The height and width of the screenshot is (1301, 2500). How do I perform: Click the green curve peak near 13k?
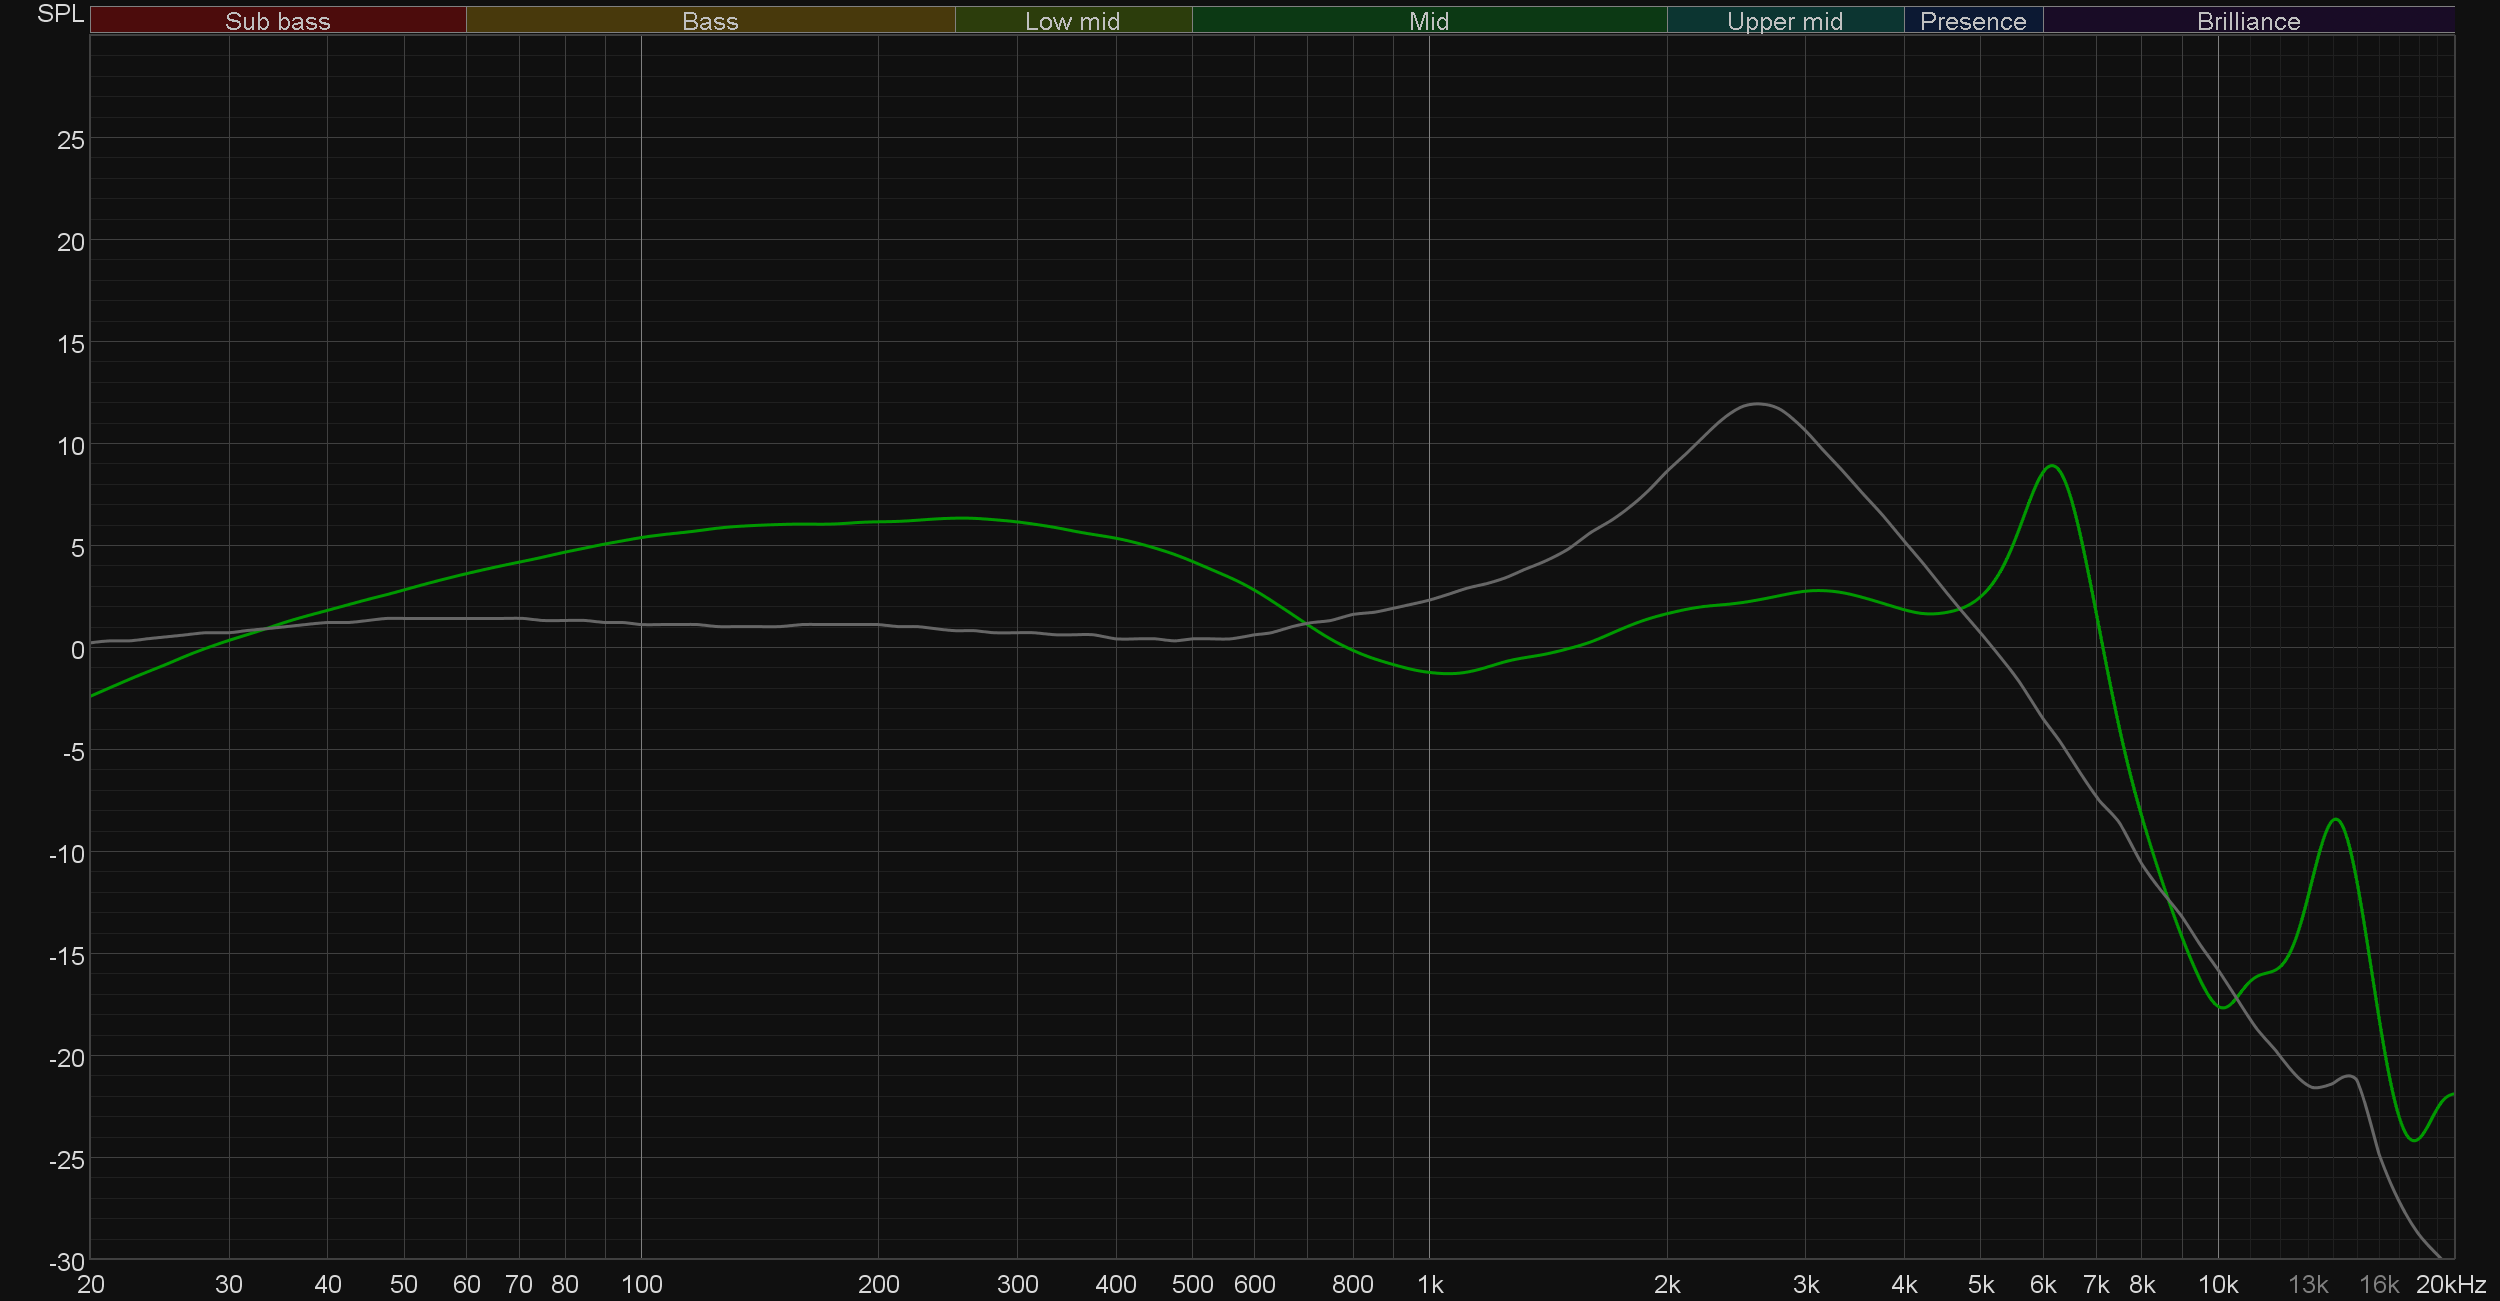tap(2336, 820)
